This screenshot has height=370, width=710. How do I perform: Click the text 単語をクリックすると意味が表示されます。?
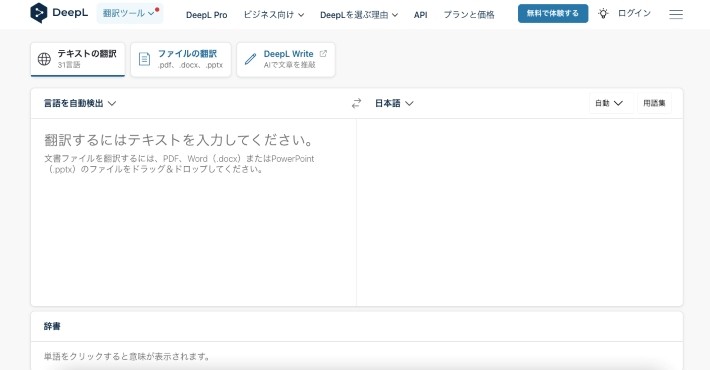click(127, 356)
